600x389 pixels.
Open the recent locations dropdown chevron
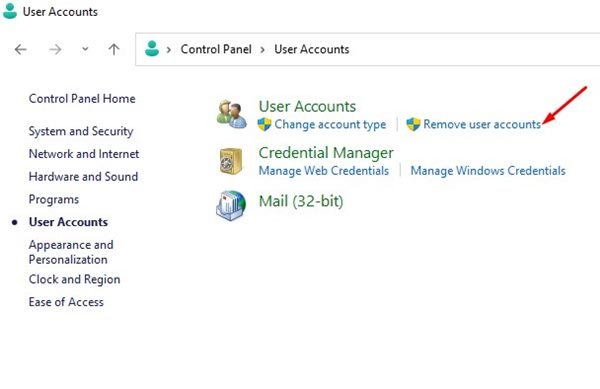[85, 49]
